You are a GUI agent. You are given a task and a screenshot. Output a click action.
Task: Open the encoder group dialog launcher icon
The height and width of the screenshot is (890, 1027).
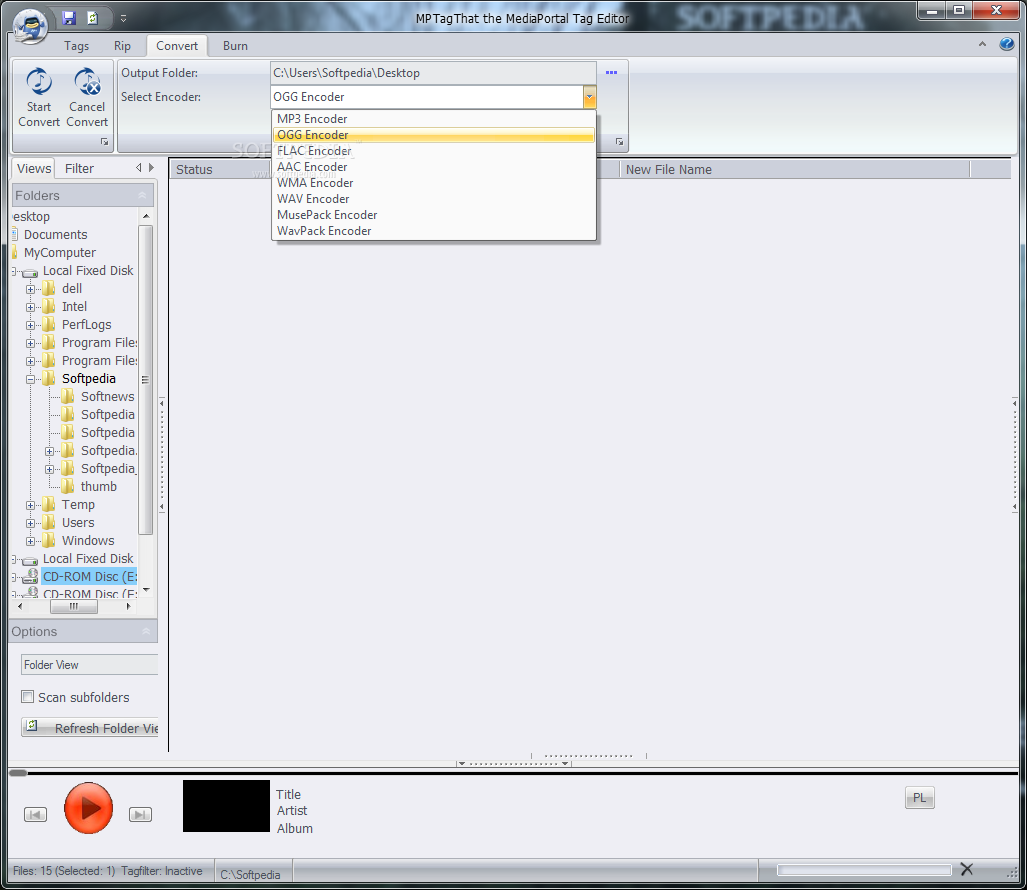(x=619, y=141)
